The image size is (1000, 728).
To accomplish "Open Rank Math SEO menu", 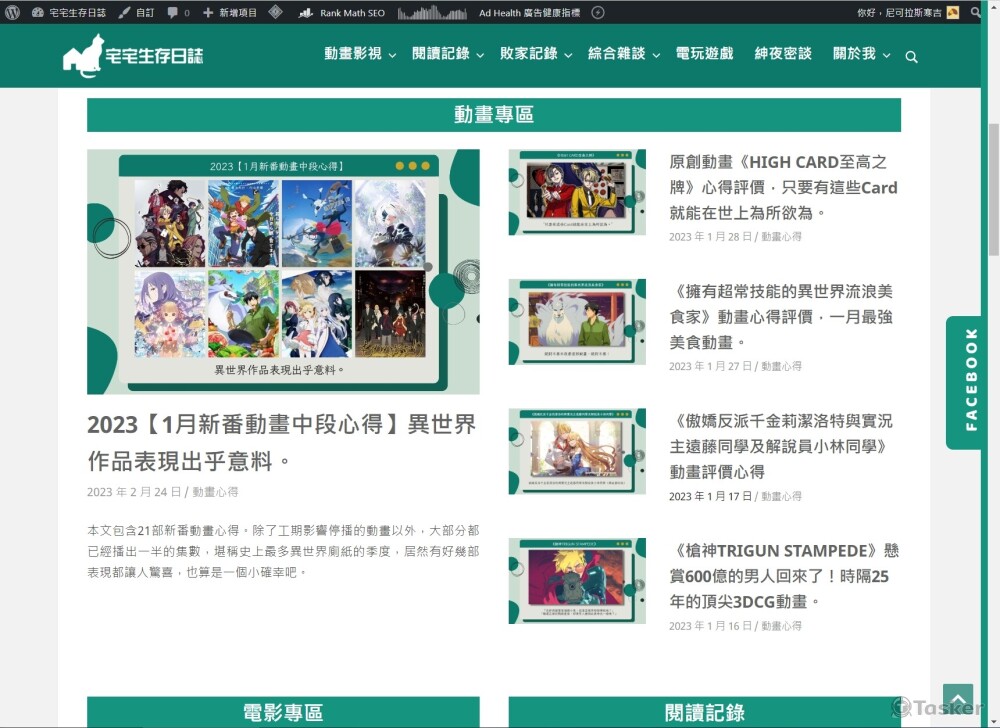I will [x=342, y=12].
